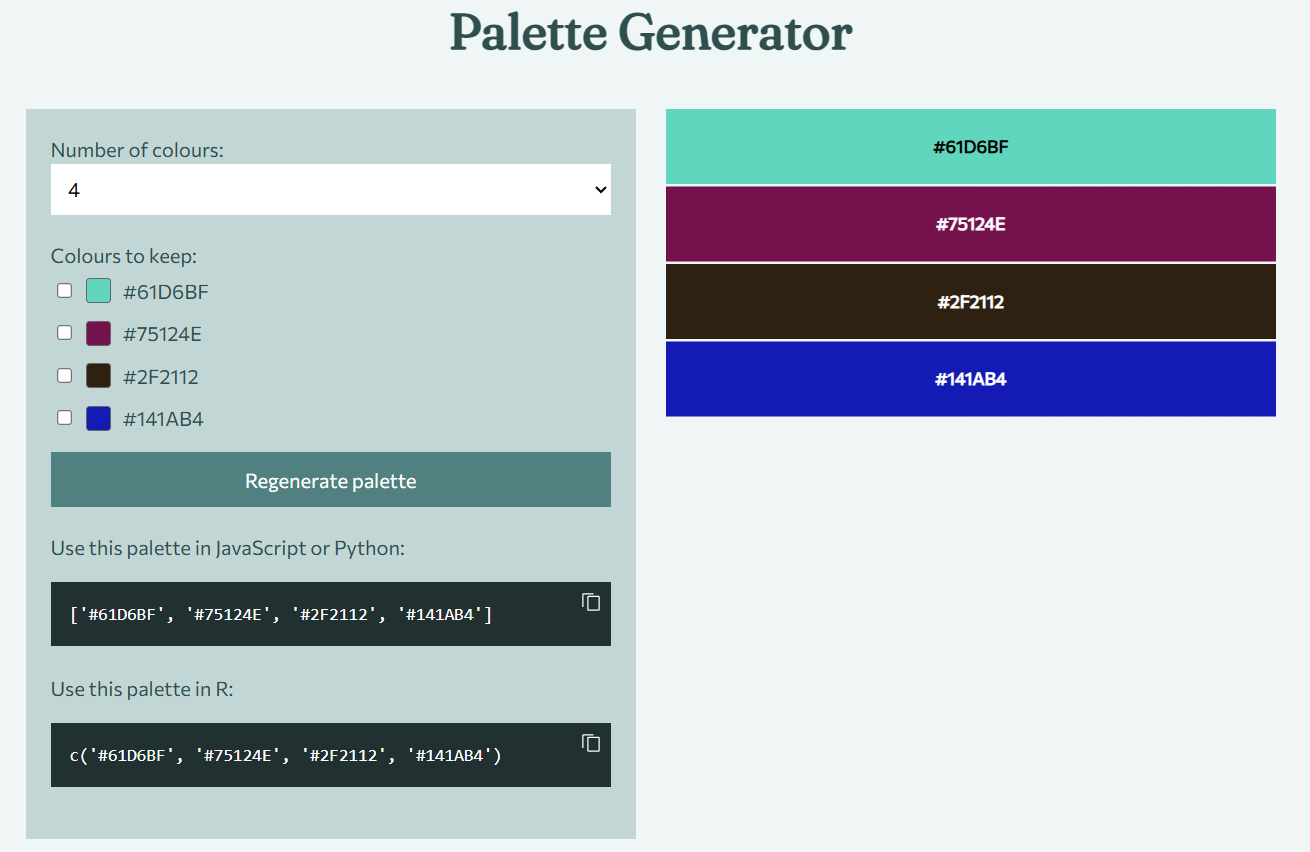This screenshot has width=1310, height=852.
Task: Pick the large dark brown #2F2112 bar
Action: click(970, 302)
